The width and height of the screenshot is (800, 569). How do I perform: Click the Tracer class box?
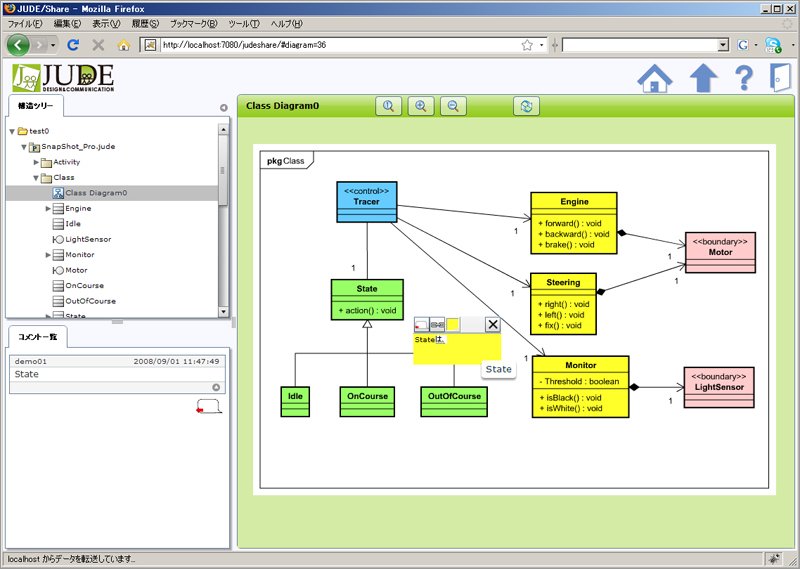pyautogui.click(x=366, y=202)
